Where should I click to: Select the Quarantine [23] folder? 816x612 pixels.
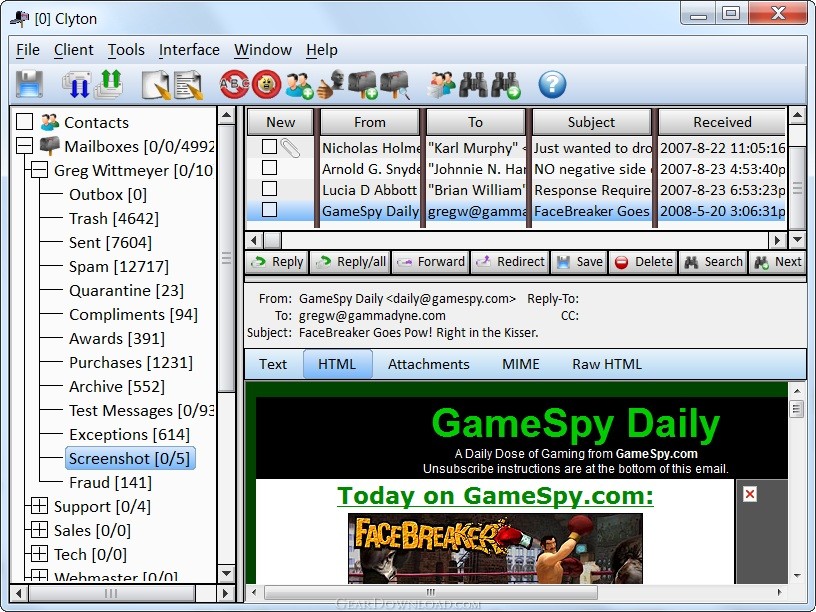click(x=126, y=290)
